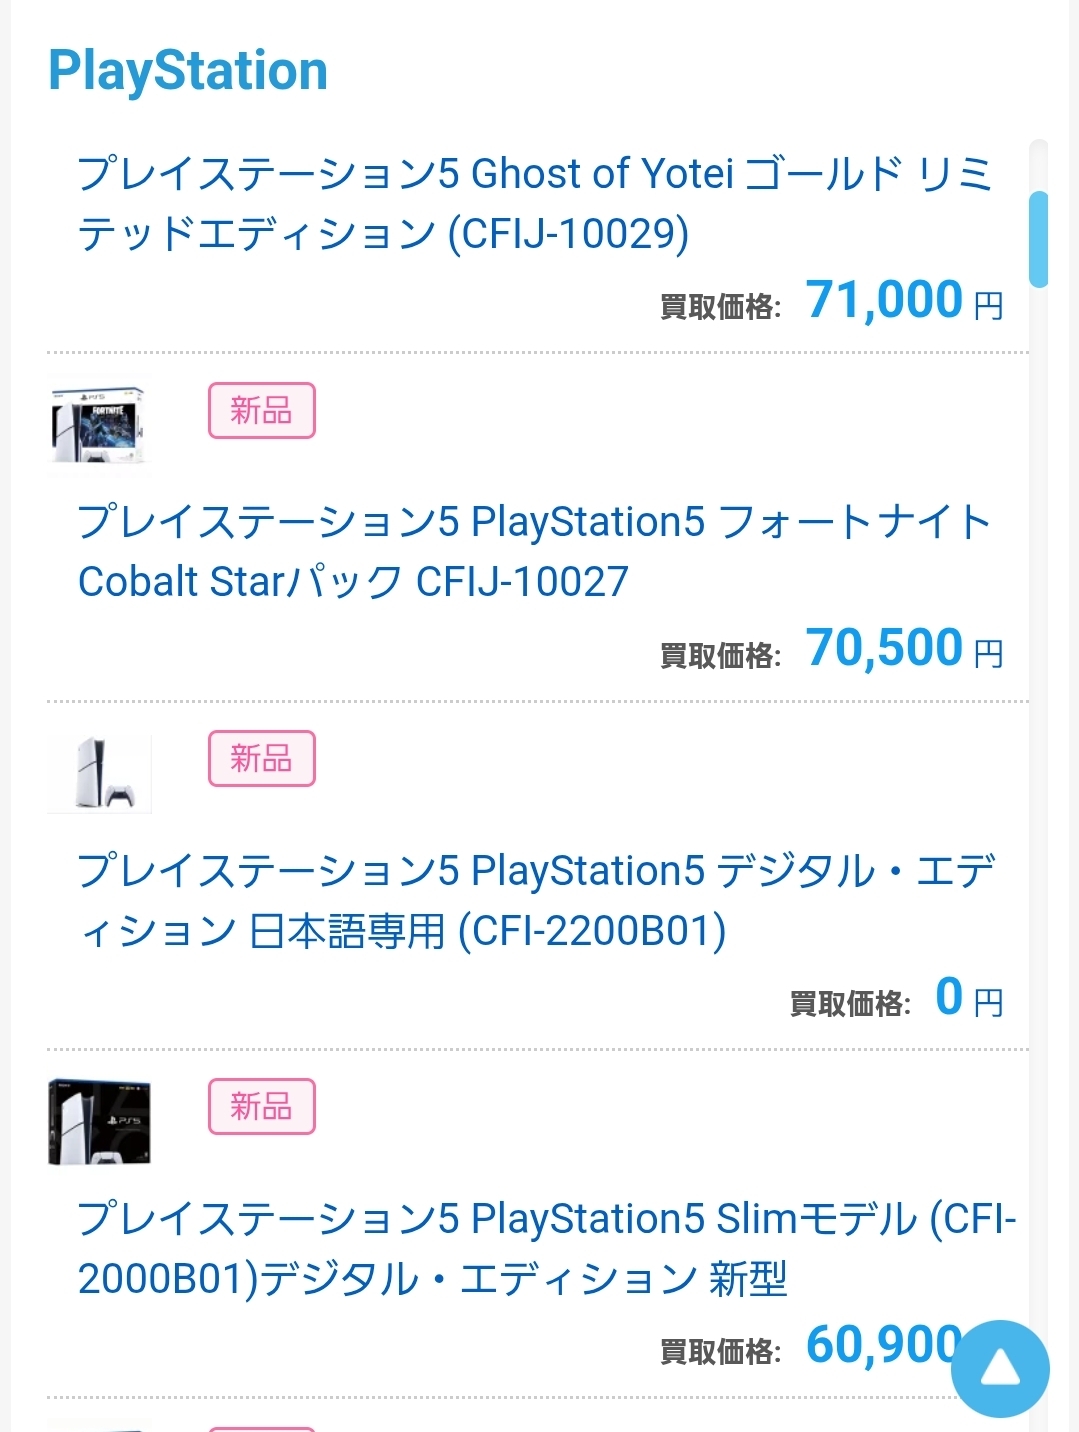The width and height of the screenshot is (1079, 1432).
Task: Click the 60,900 buyback price
Action: (880, 1345)
